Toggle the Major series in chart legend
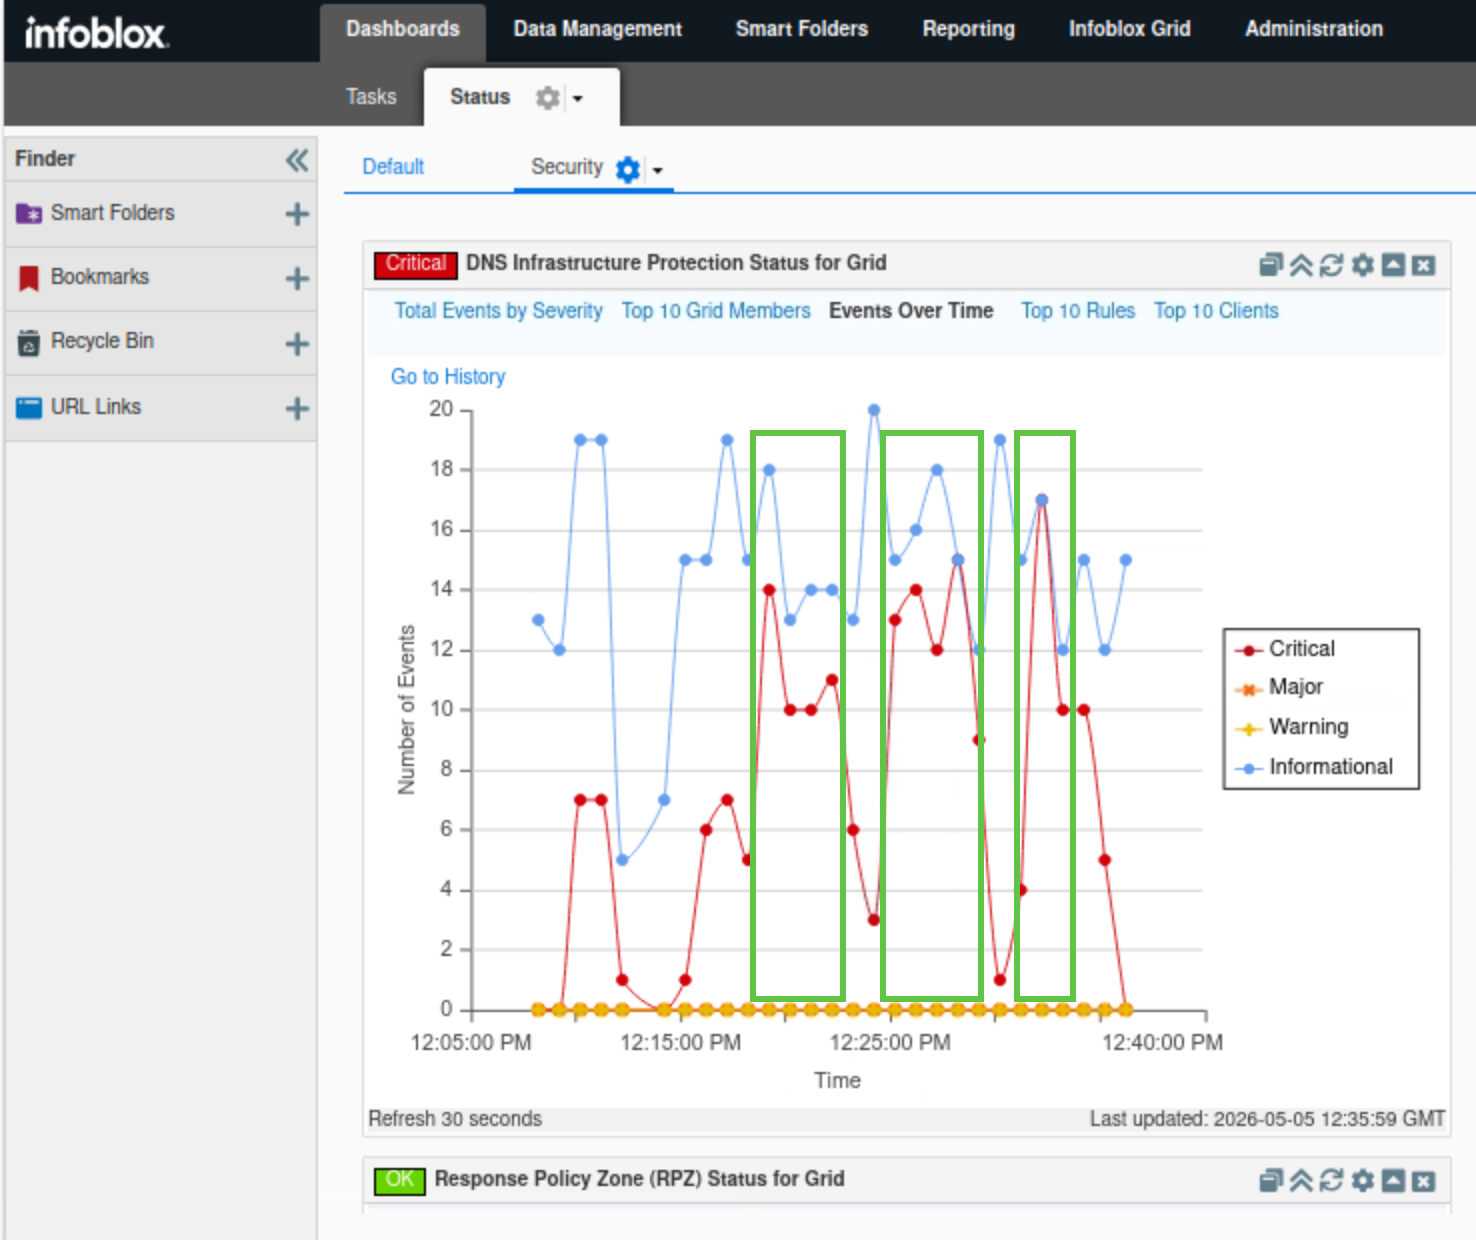The height and width of the screenshot is (1240, 1476). (1280, 687)
